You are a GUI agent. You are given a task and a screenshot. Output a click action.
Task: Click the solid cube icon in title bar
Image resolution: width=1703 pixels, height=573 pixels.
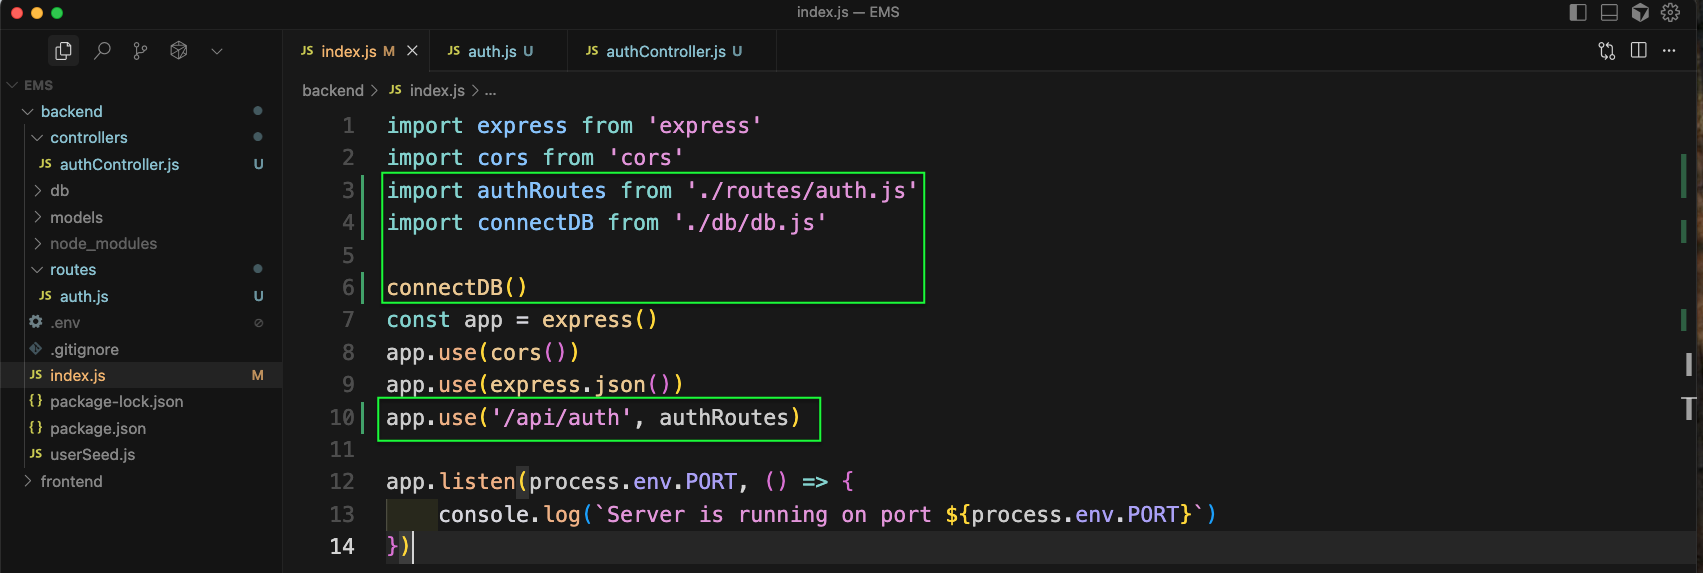point(1640,12)
